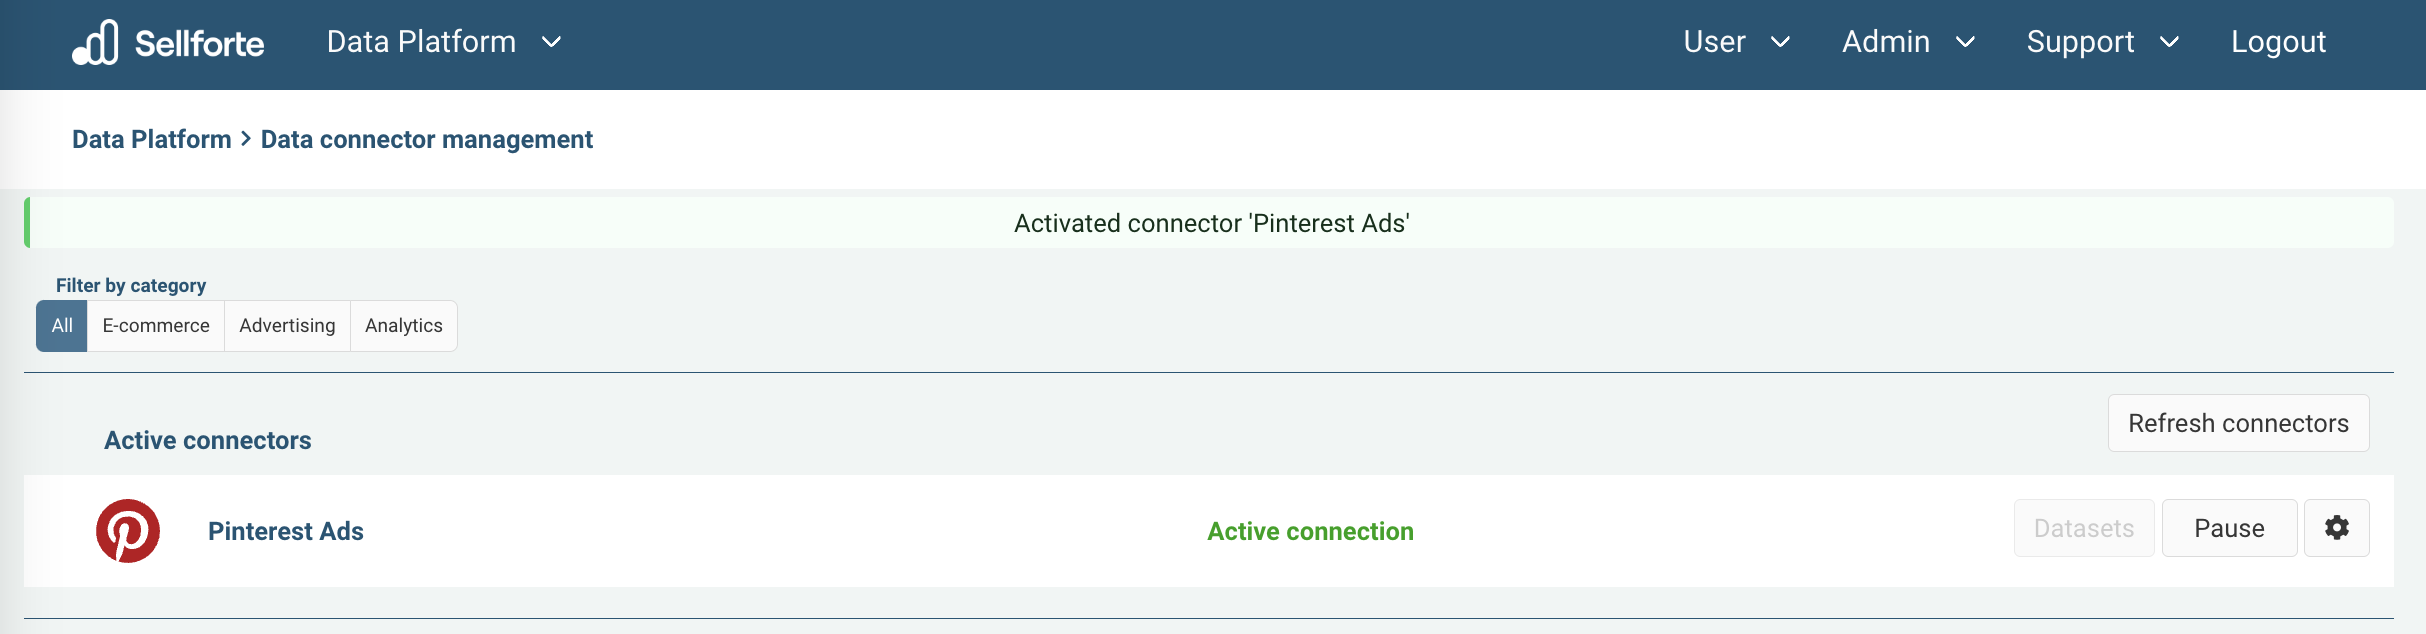Click the Pinterest logo icon
Image resolution: width=2426 pixels, height=634 pixels.
(x=128, y=531)
